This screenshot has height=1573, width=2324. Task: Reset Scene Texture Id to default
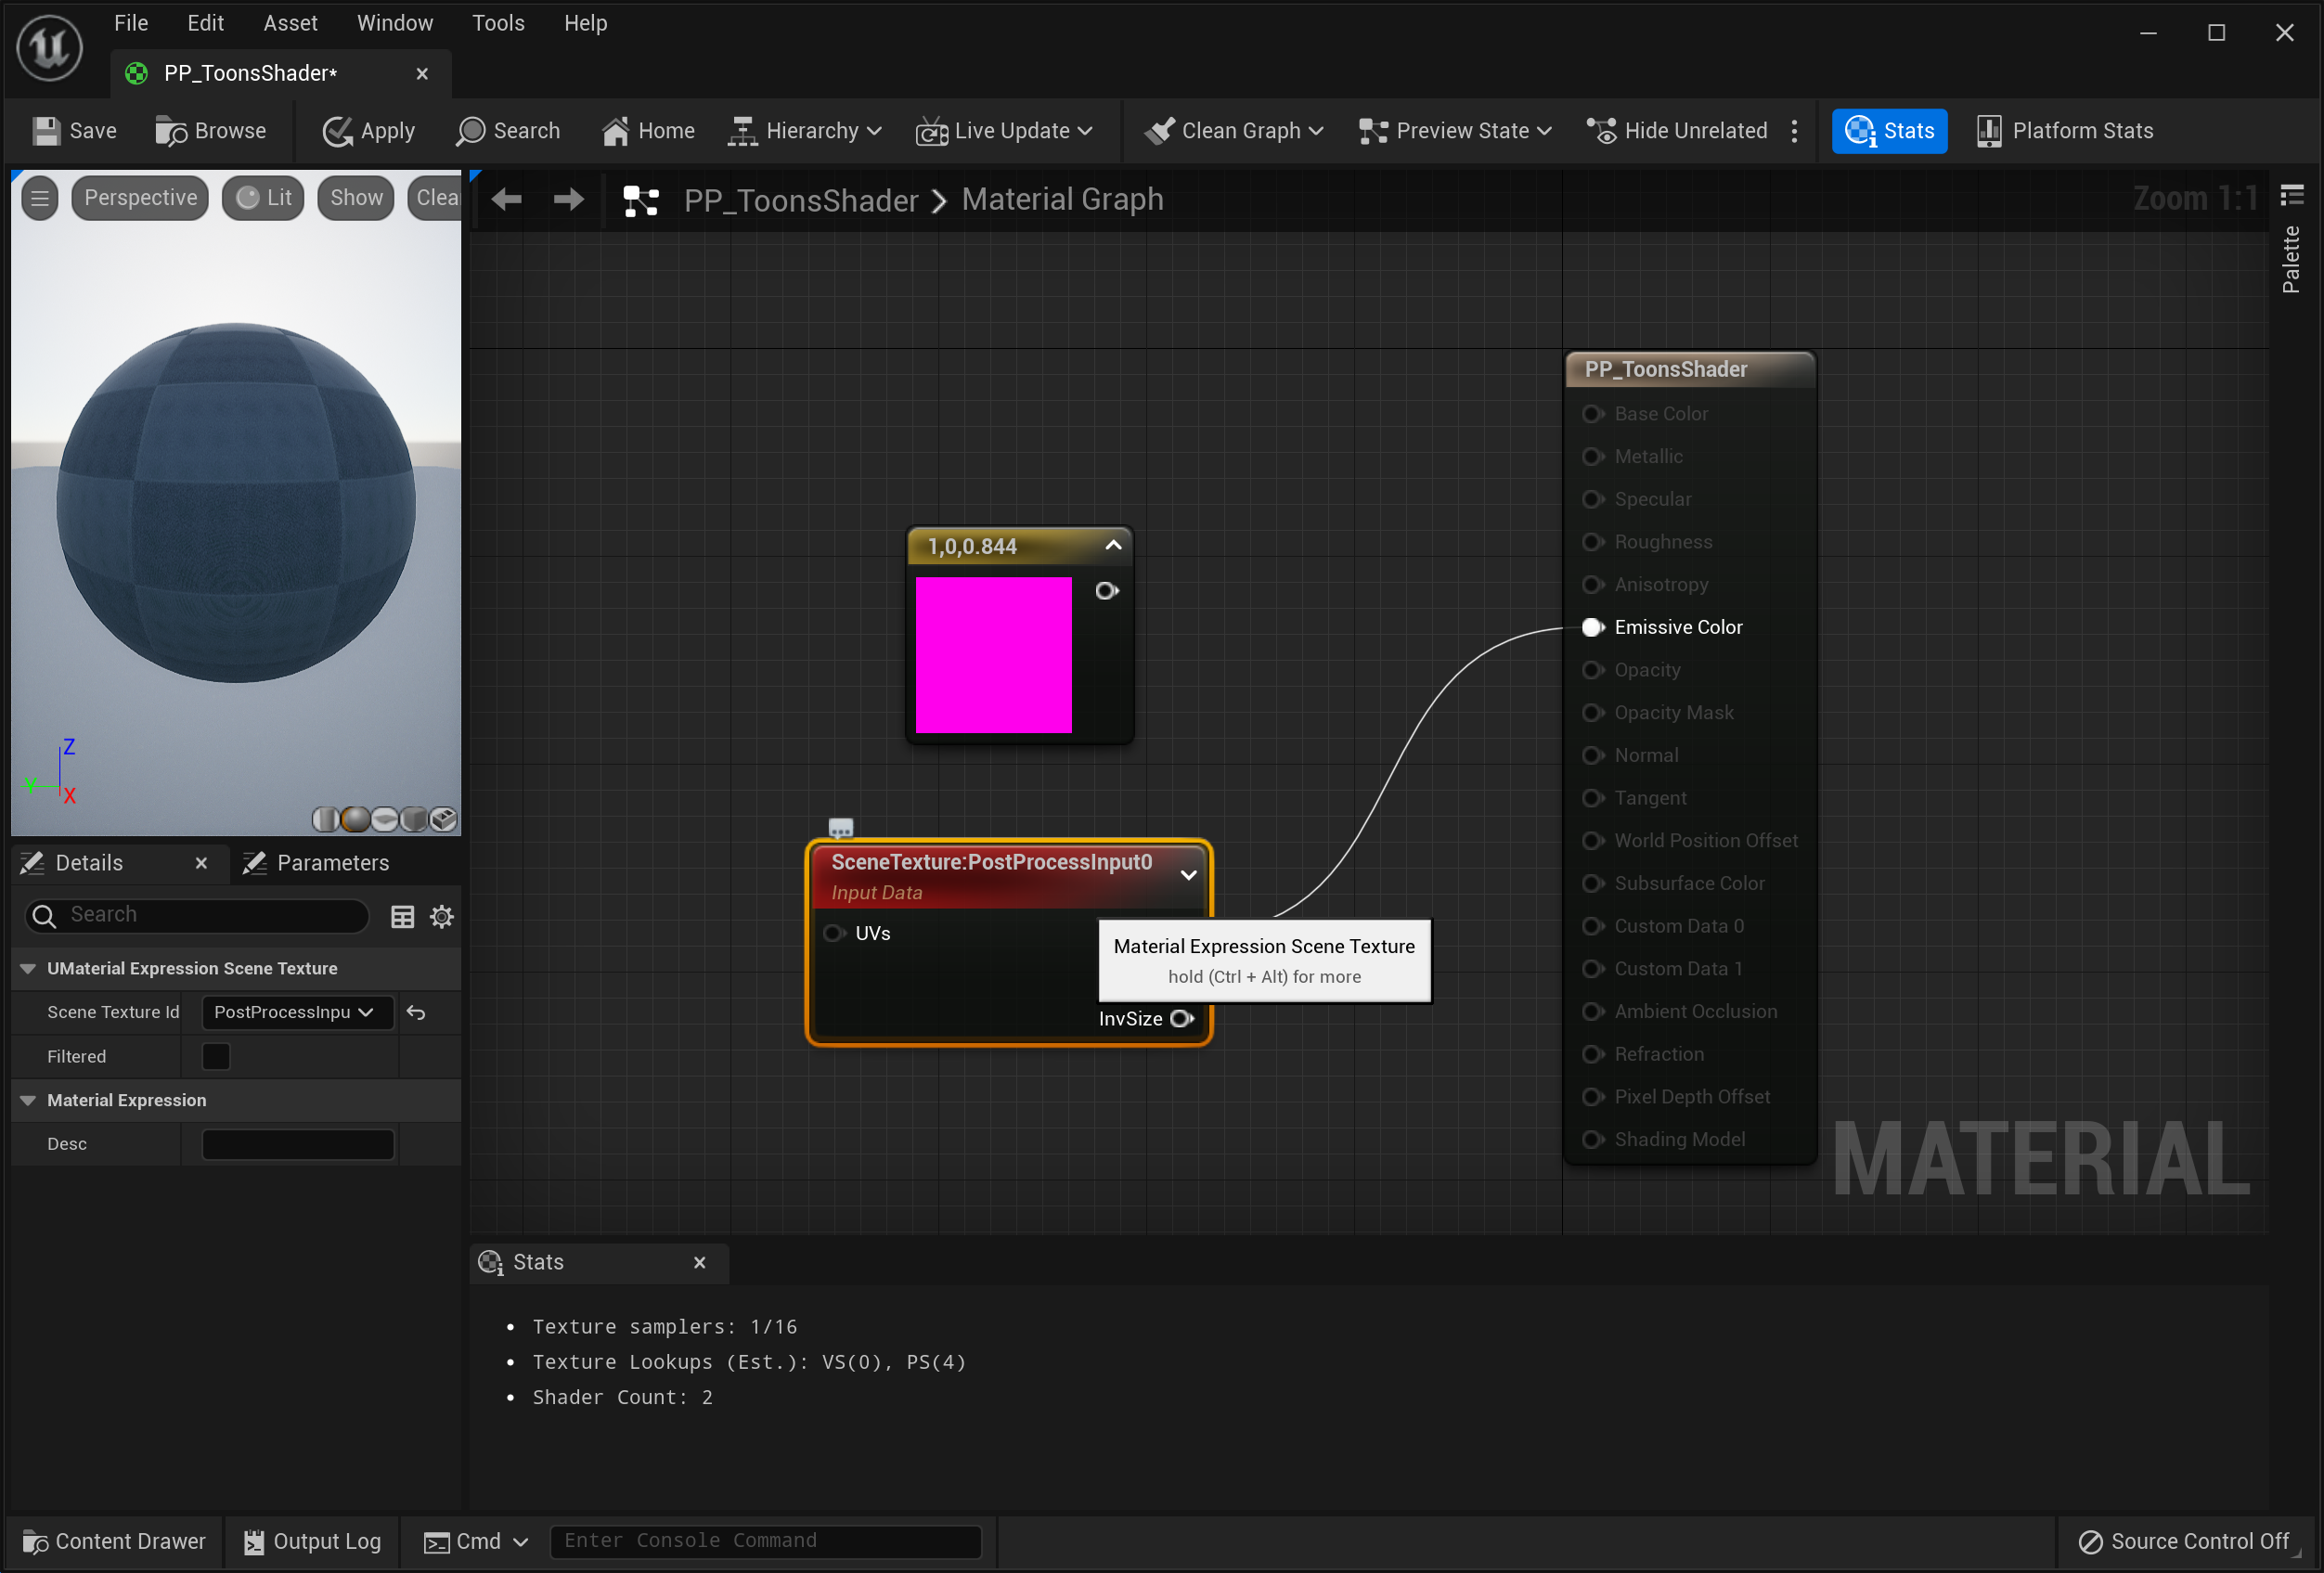[416, 1013]
